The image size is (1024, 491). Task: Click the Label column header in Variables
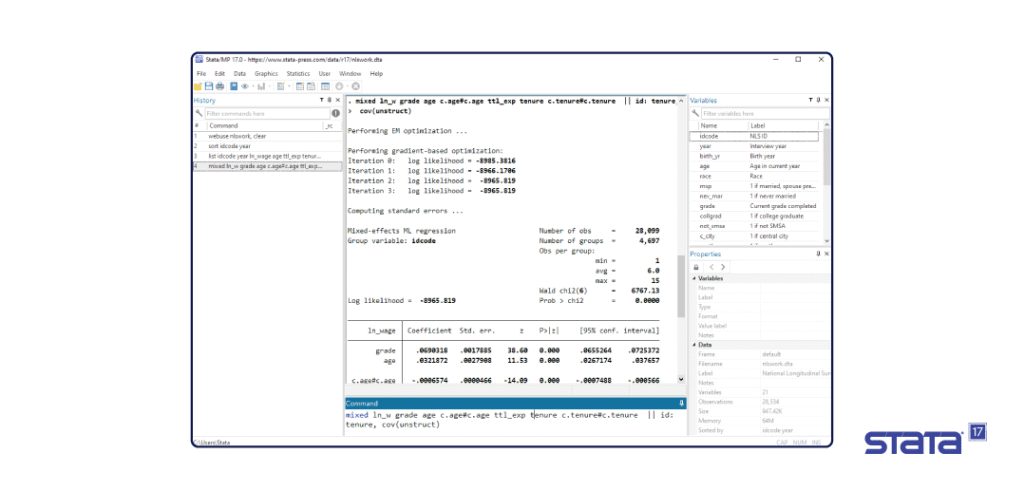tap(784, 125)
